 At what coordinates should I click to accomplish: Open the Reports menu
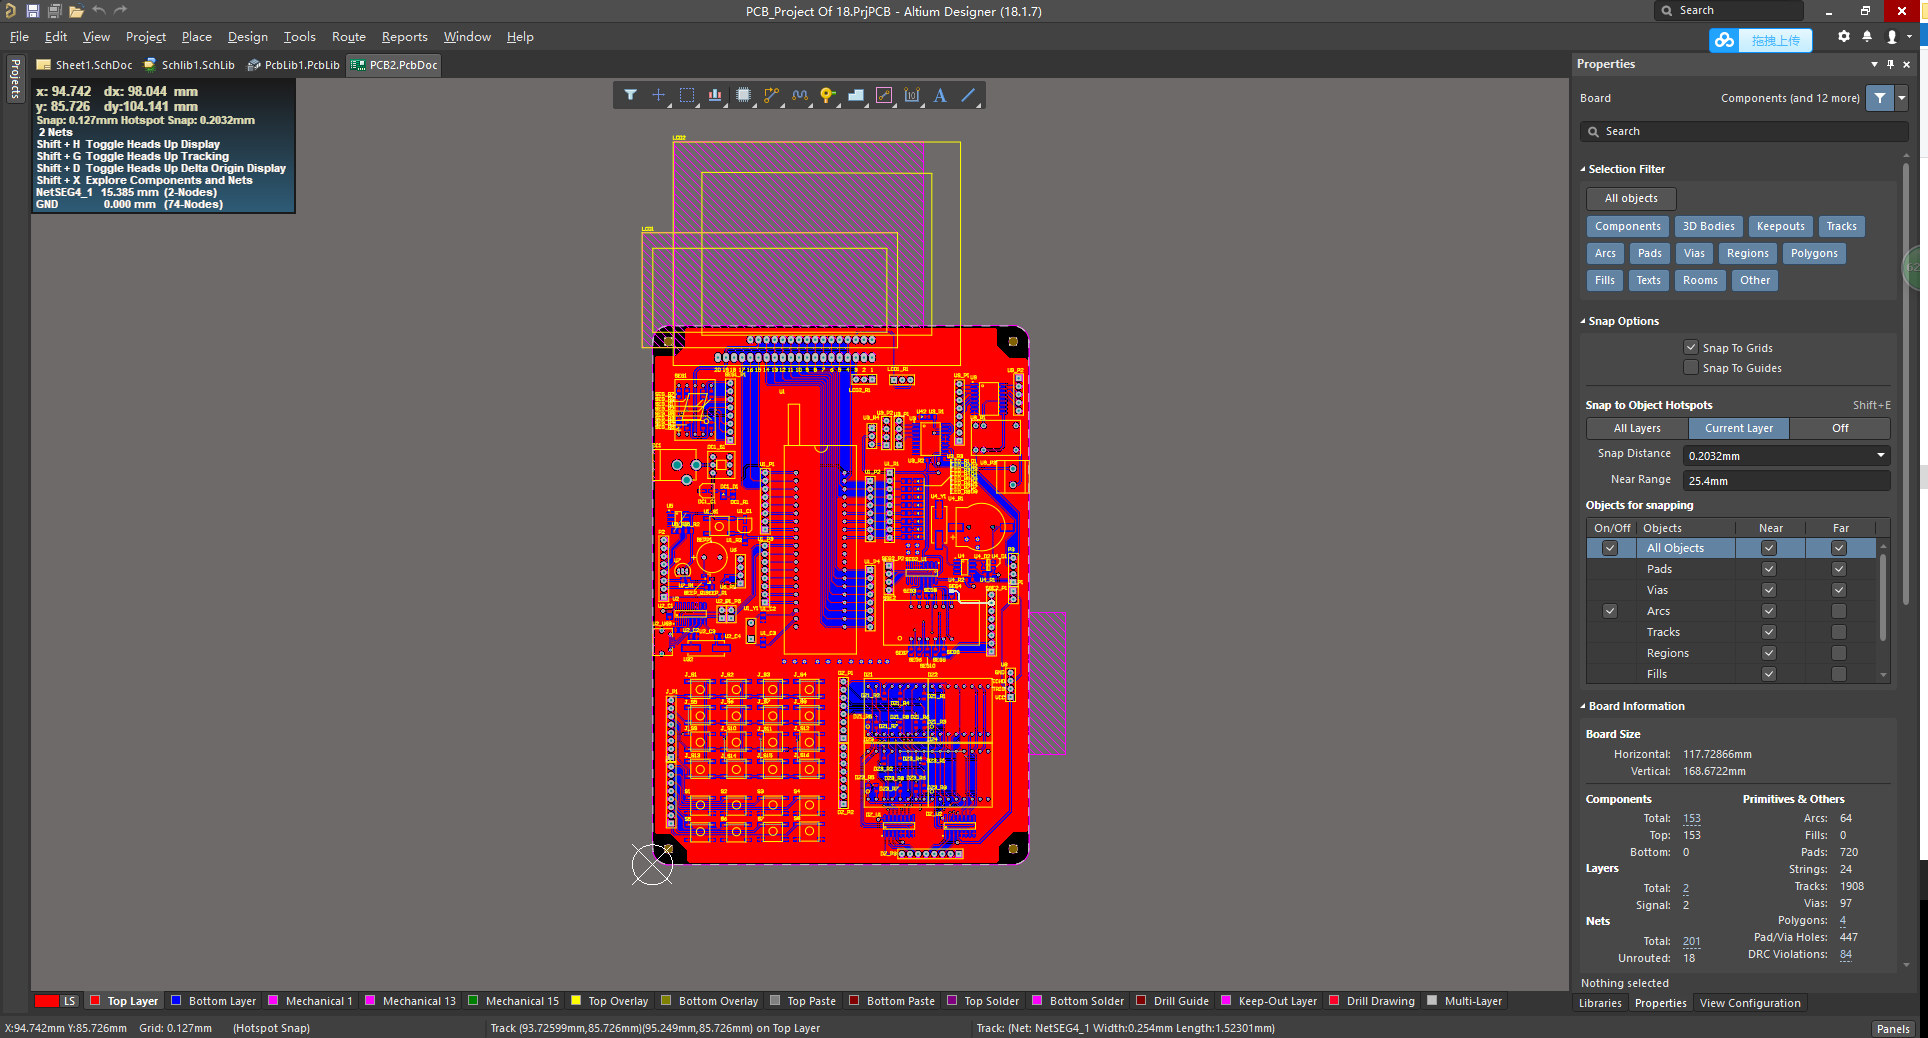coord(404,37)
